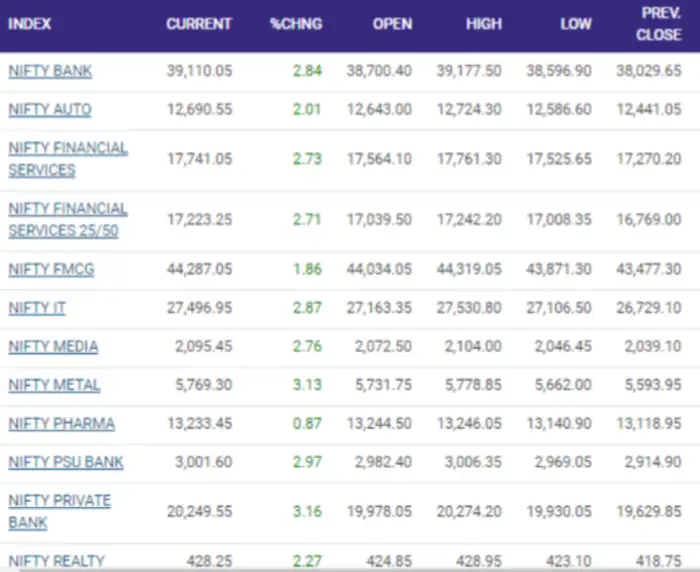Viewport: 700px width, 572px height.
Task: Open the NIFTY AUTO index link
Action: click(50, 110)
